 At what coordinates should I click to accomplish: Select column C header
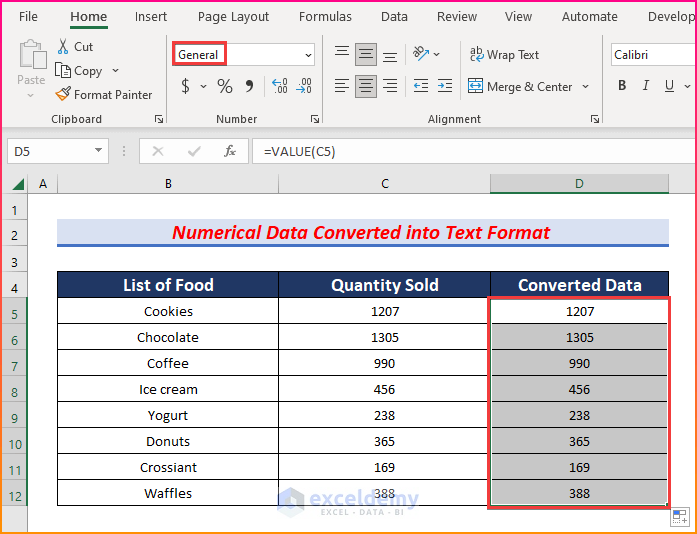pos(385,184)
